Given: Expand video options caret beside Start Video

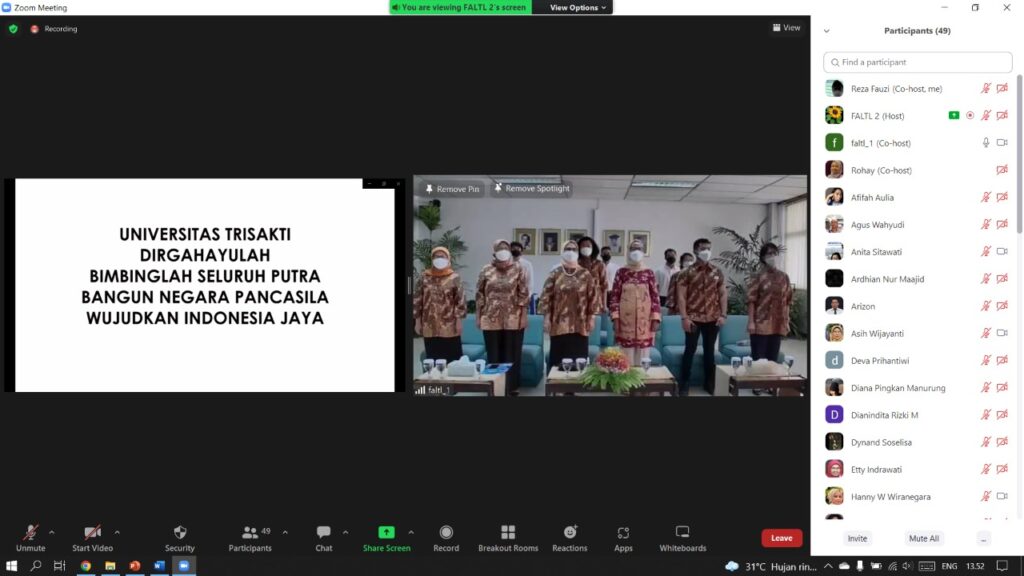Looking at the screenshot, I should pyautogui.click(x=117, y=532).
